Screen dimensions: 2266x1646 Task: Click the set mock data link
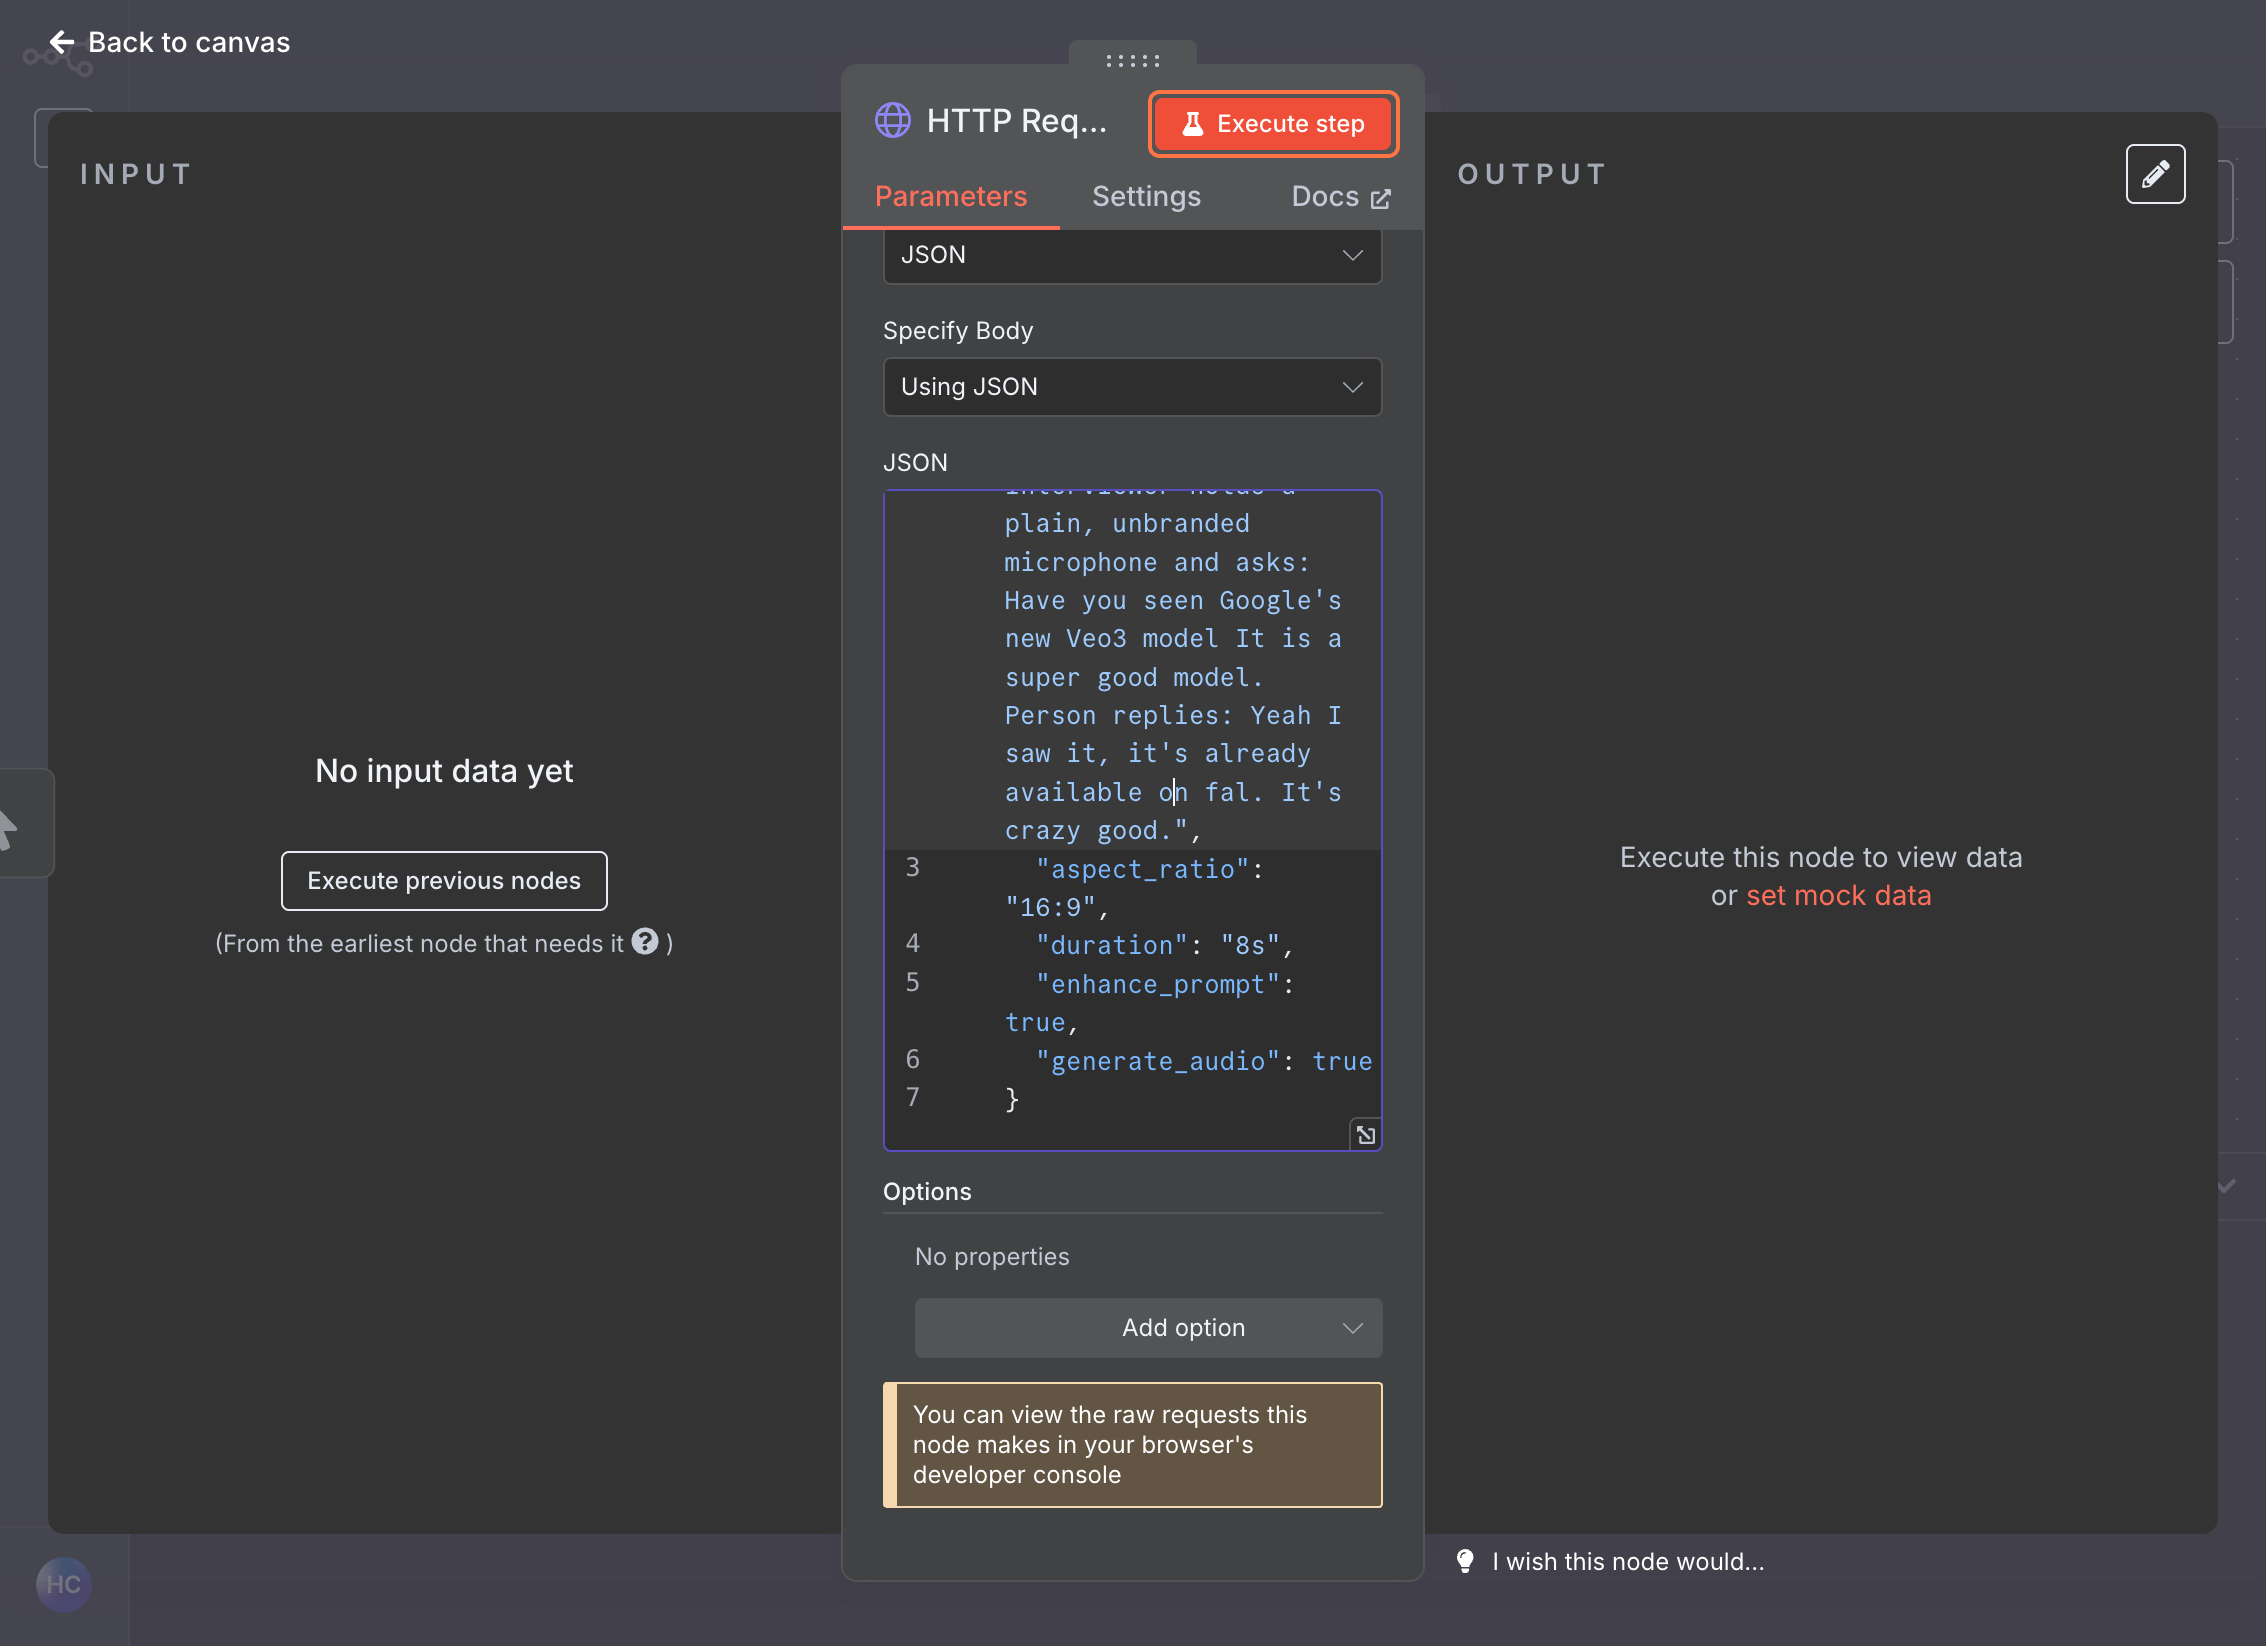click(x=1838, y=896)
